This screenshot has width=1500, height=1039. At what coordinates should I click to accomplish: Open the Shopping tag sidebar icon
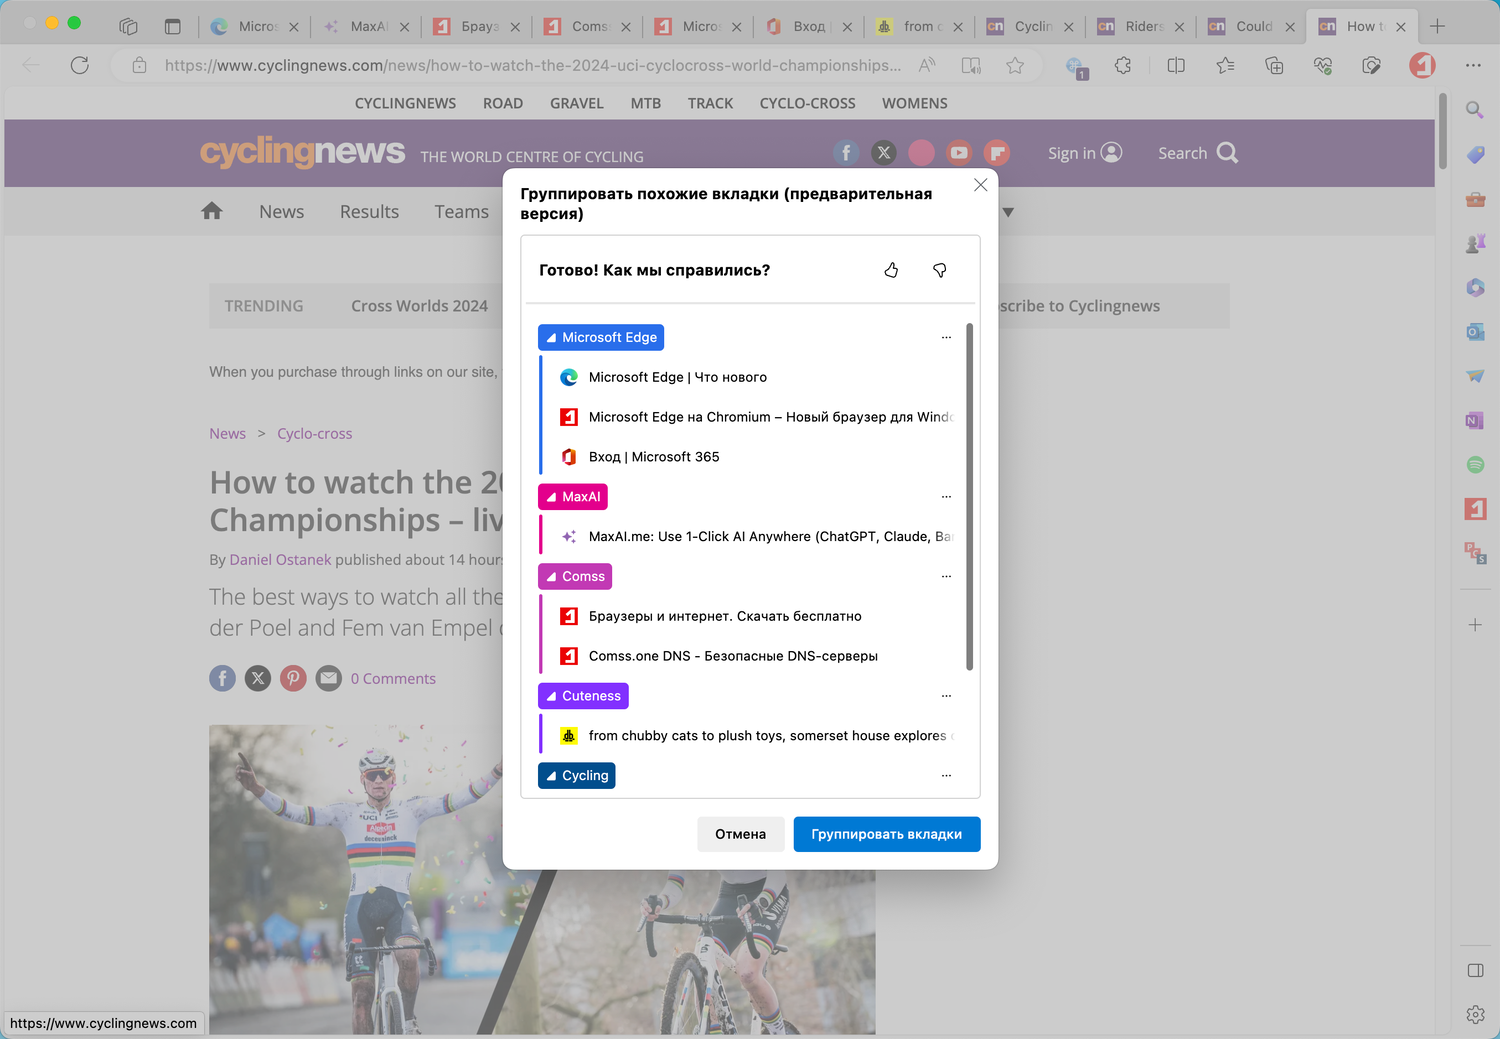pos(1475,155)
